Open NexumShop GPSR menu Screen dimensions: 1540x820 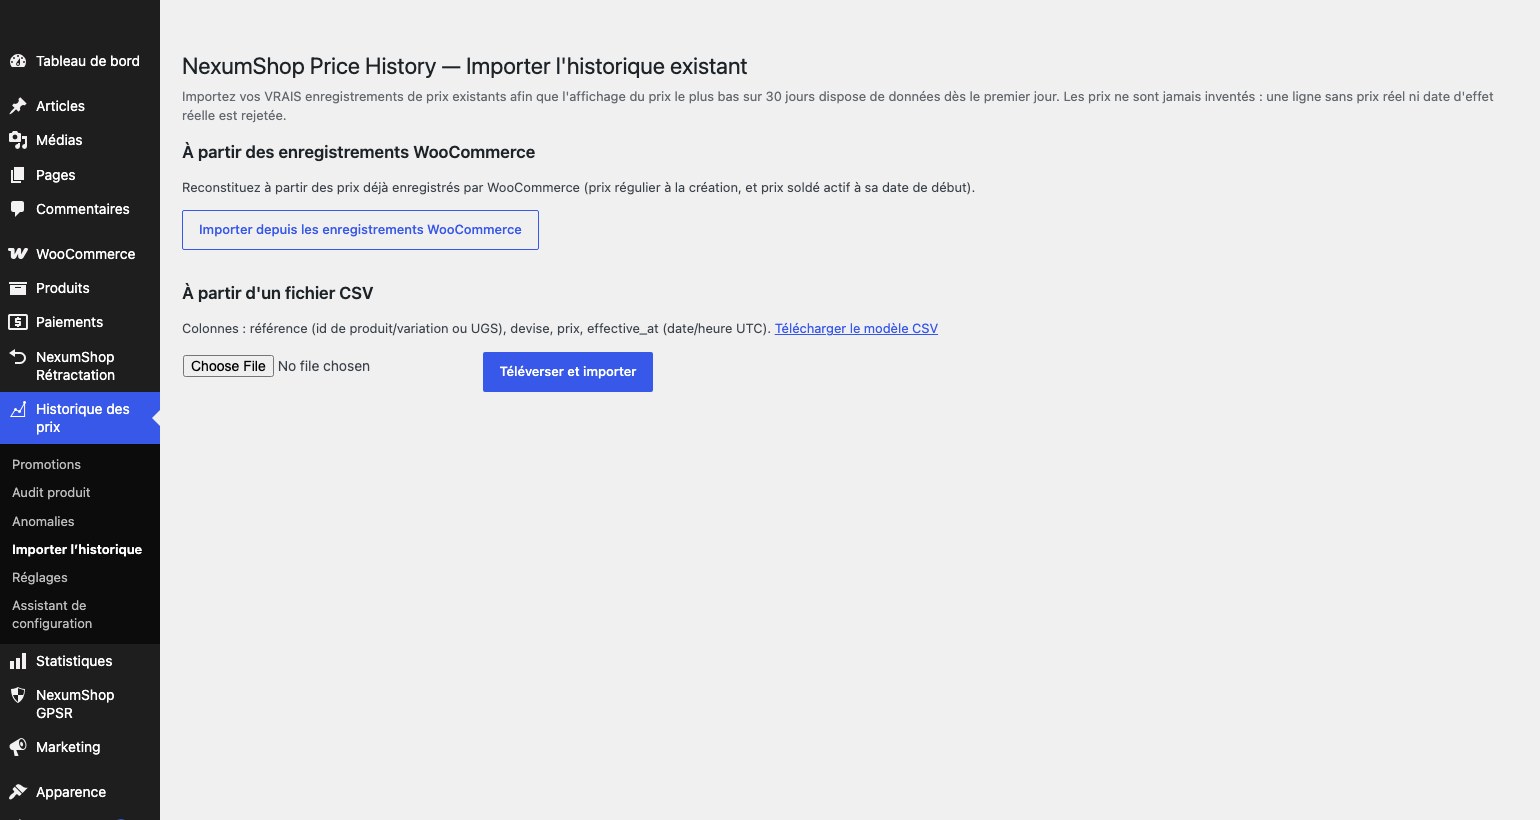pos(80,704)
